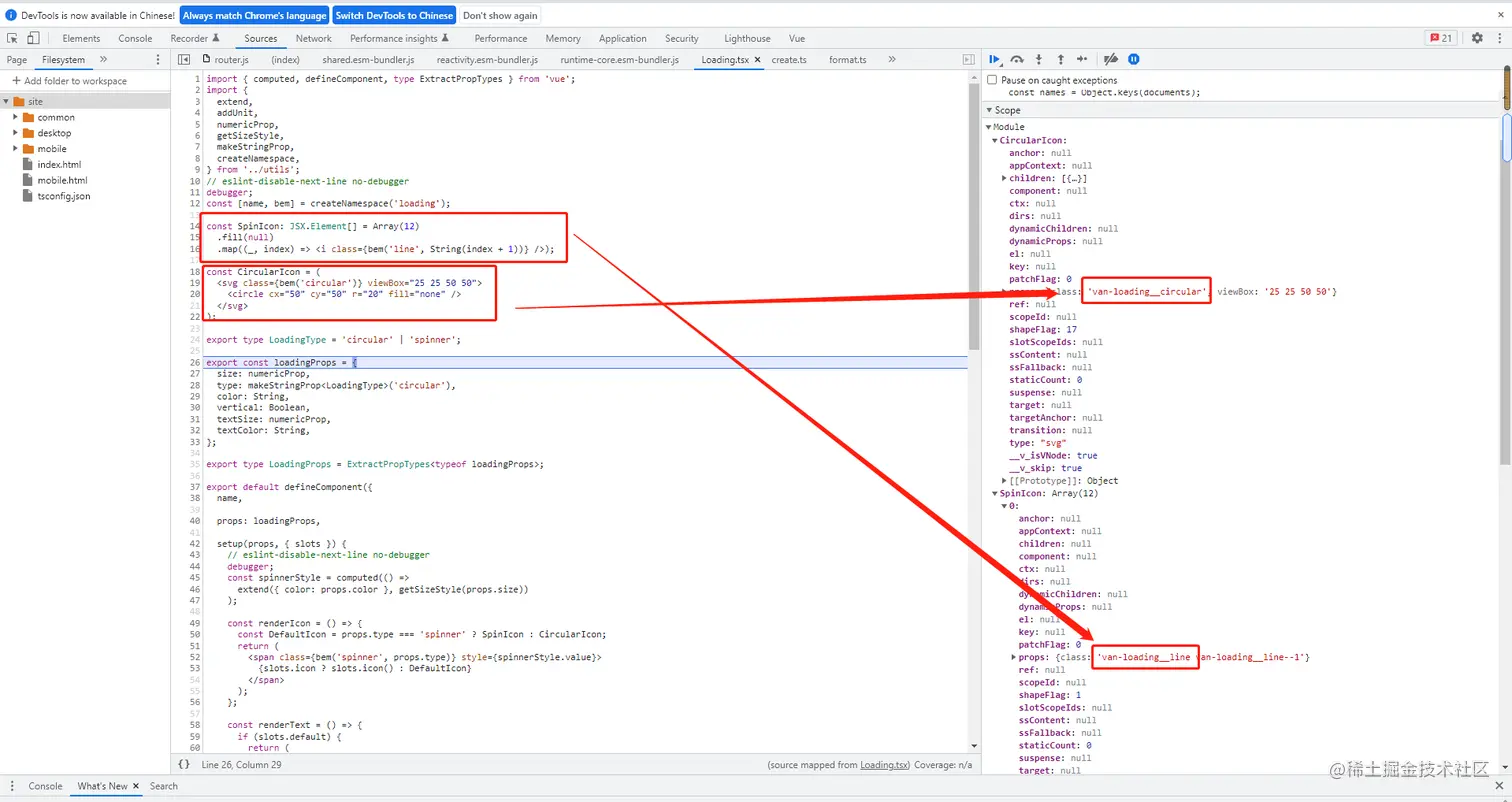
Task: Switch to the Console panel
Action: [x=135, y=38]
